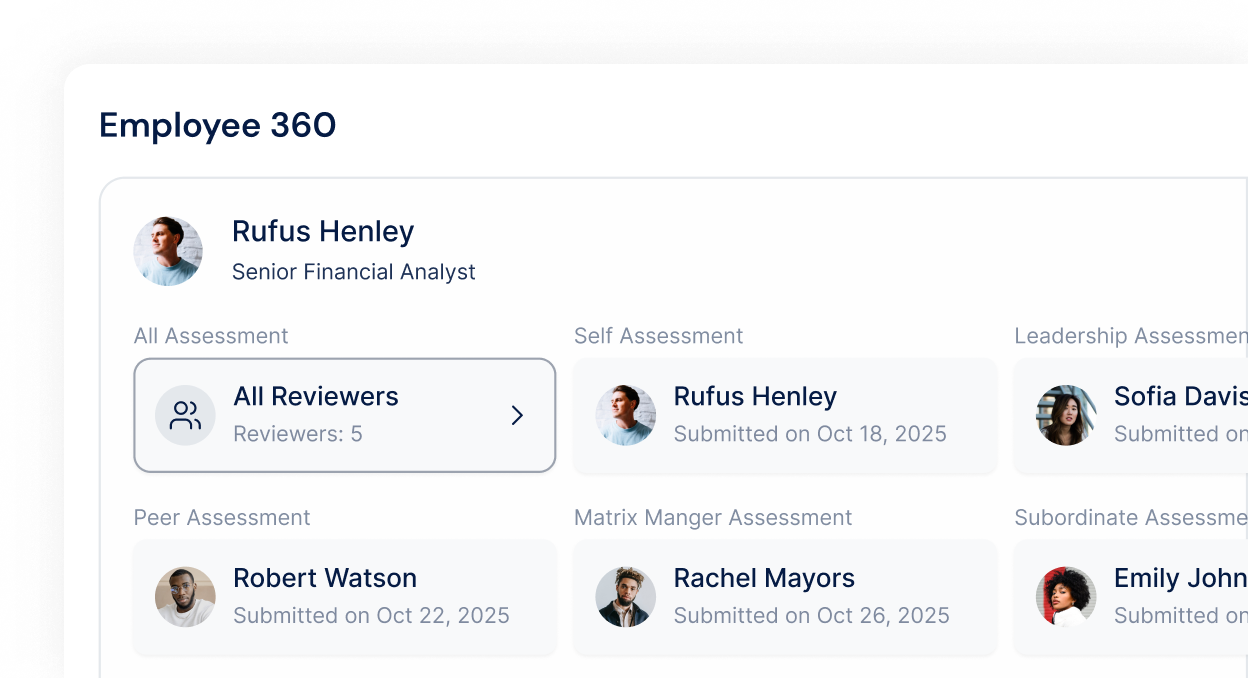Click Rachel Mayors' avatar photo
Viewport: 1248px width, 678px height.
pos(626,597)
